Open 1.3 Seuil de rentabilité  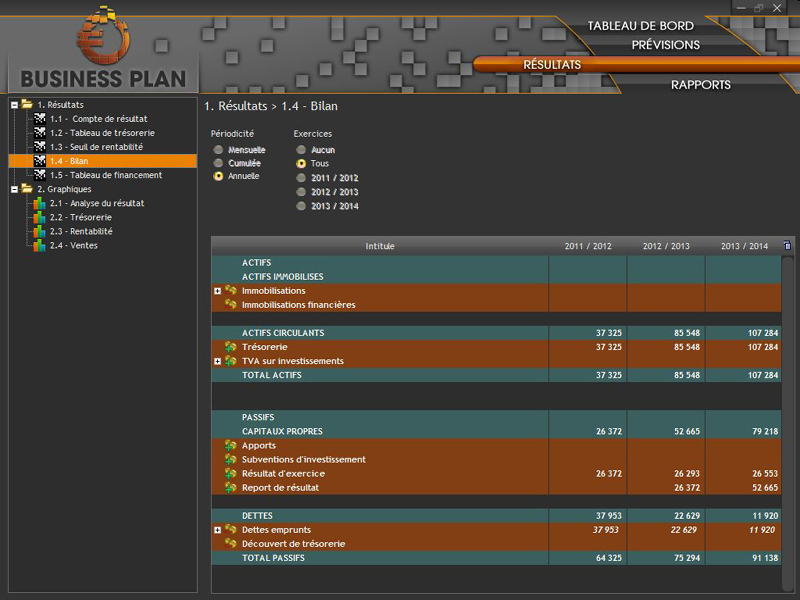tap(96, 147)
